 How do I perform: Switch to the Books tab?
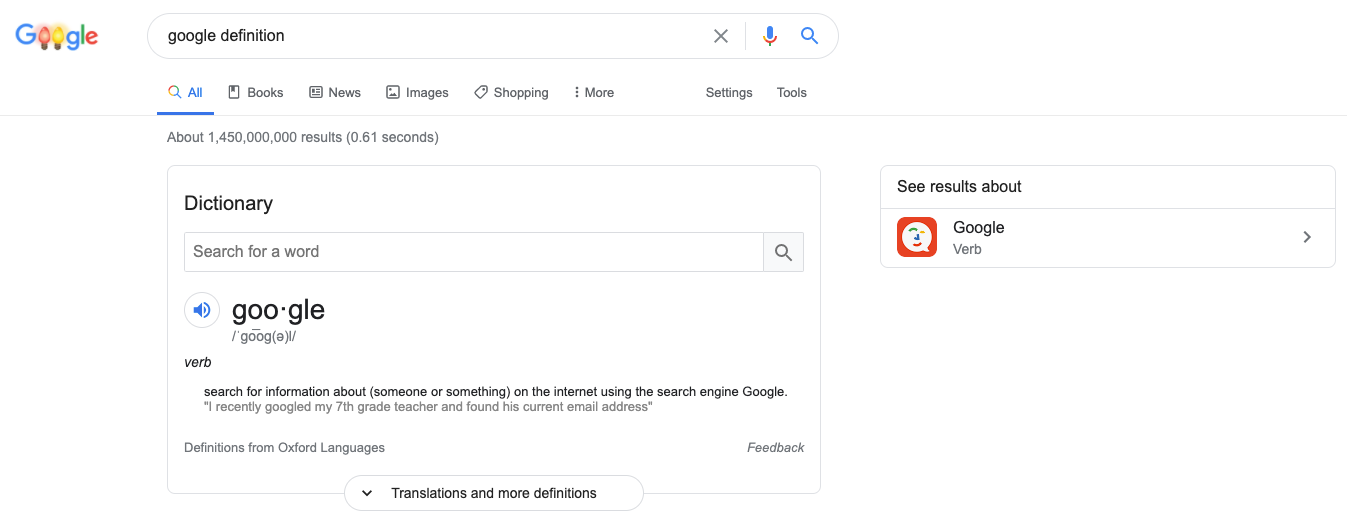coord(256,92)
